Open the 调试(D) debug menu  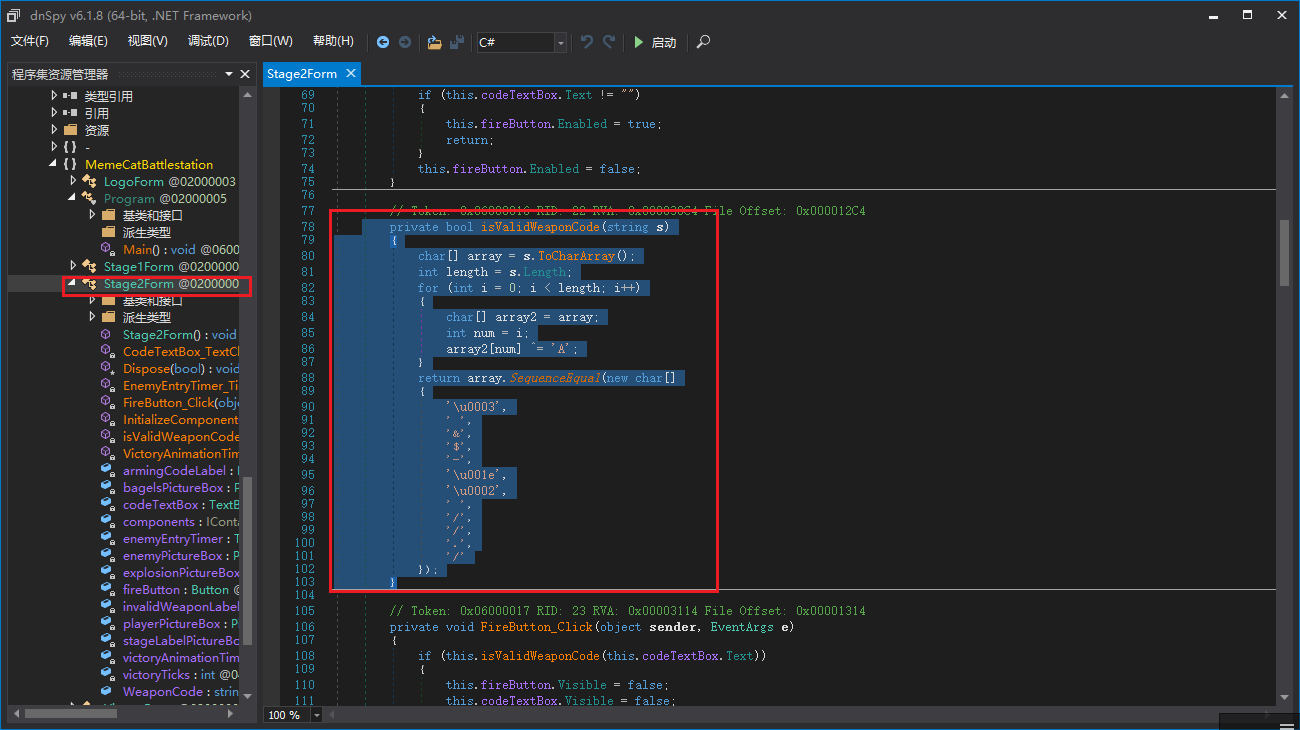(208, 41)
